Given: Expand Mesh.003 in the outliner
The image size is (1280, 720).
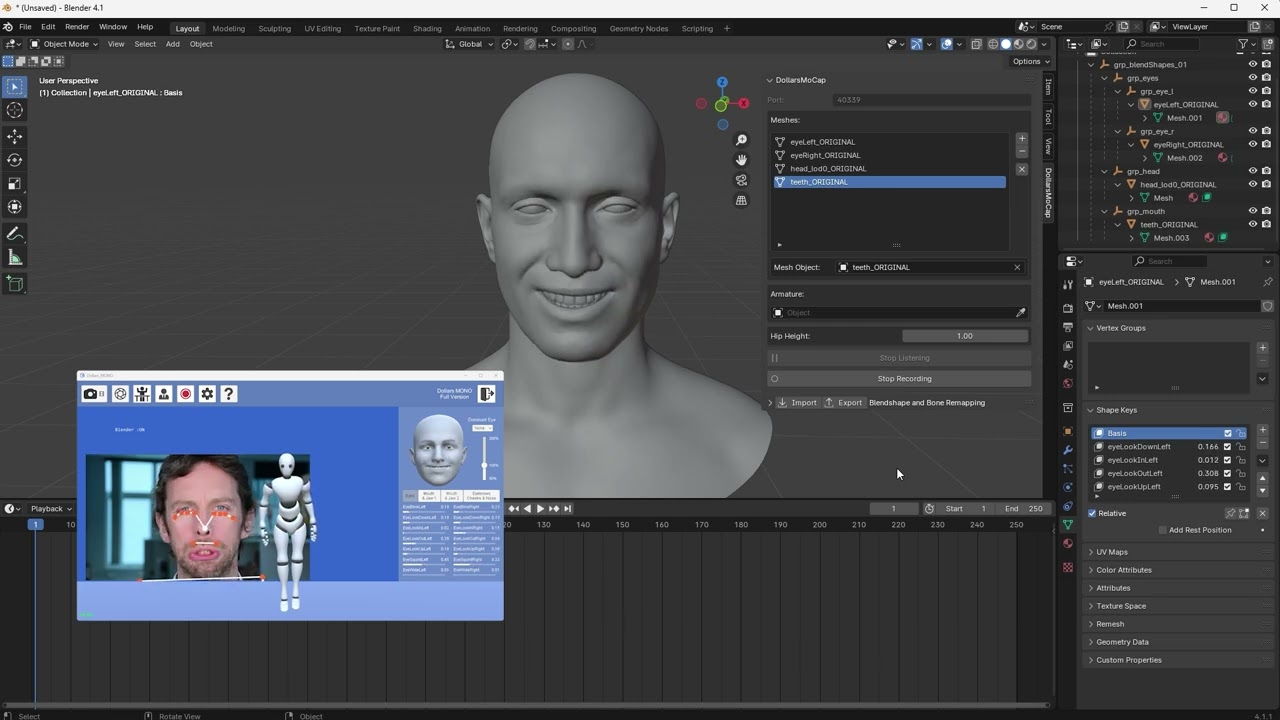Looking at the screenshot, I should pyautogui.click(x=1132, y=238).
